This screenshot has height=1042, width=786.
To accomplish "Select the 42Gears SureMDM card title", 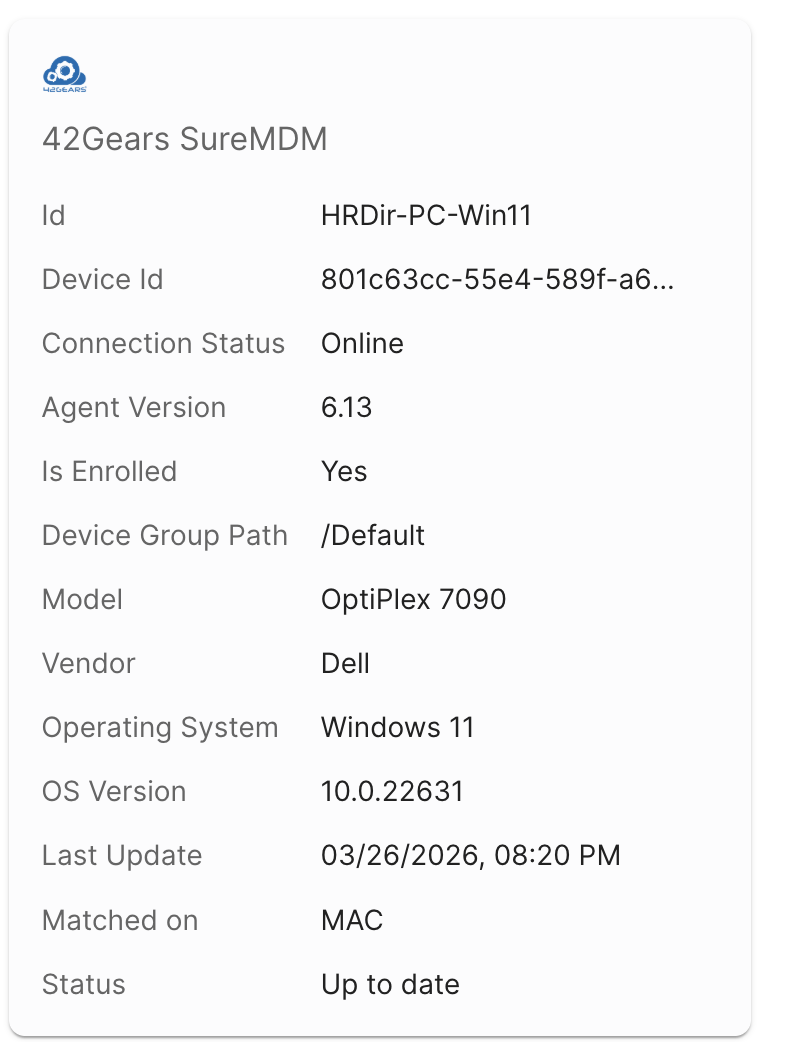I will 185,140.
